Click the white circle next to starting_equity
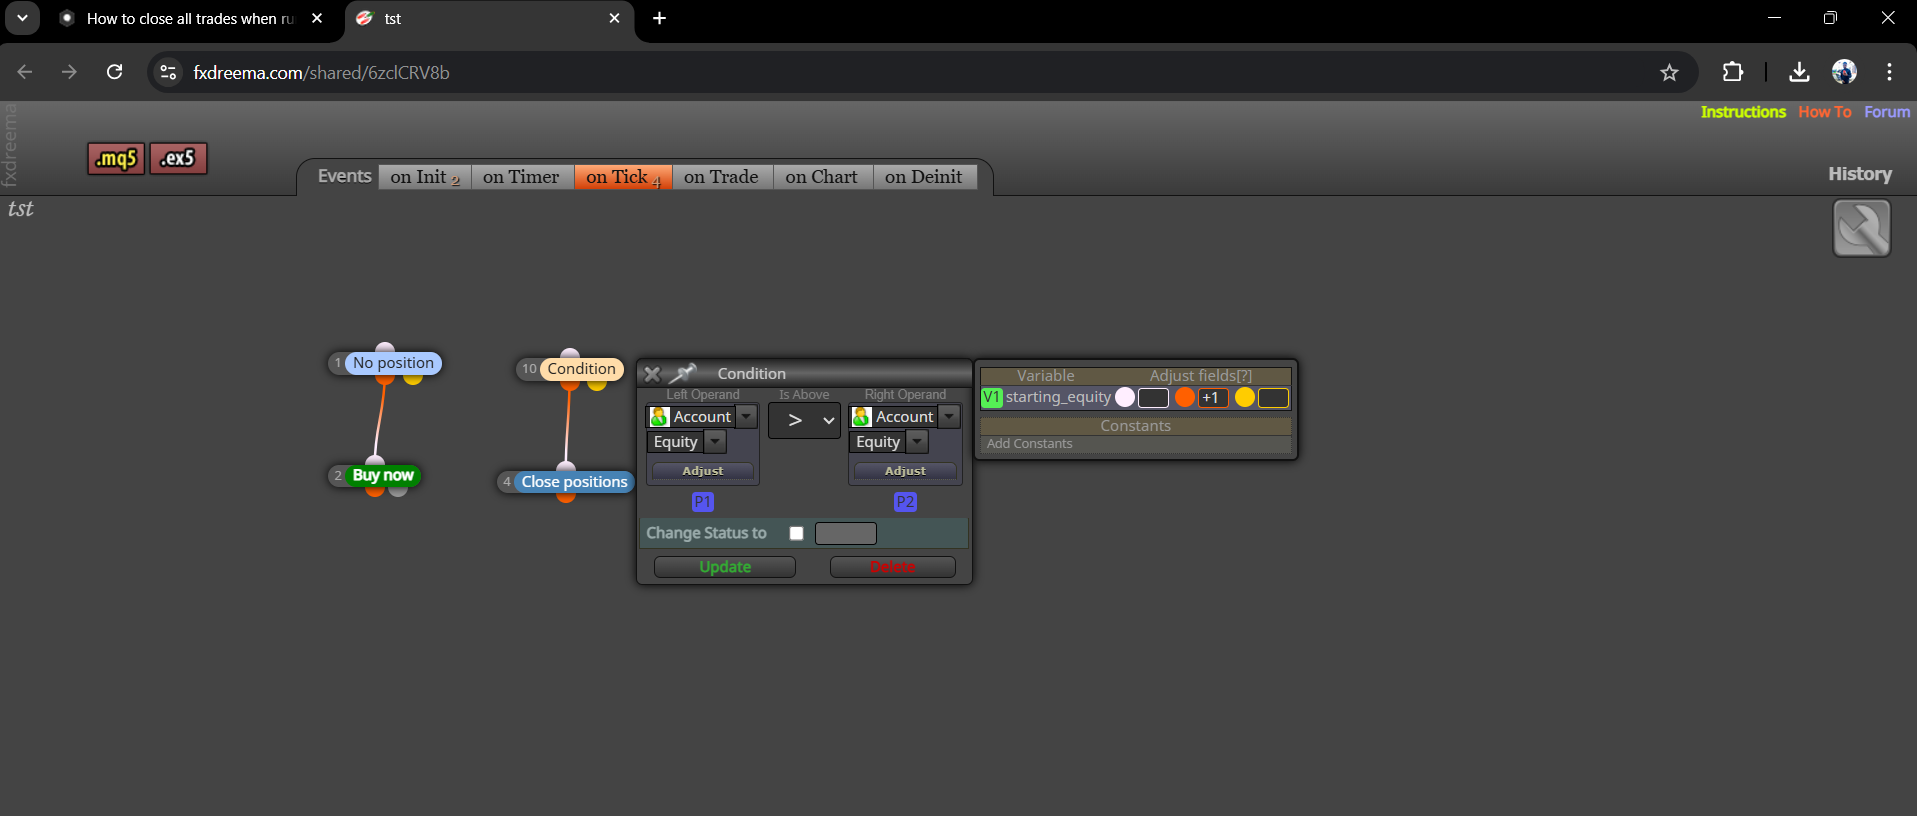 coord(1125,397)
